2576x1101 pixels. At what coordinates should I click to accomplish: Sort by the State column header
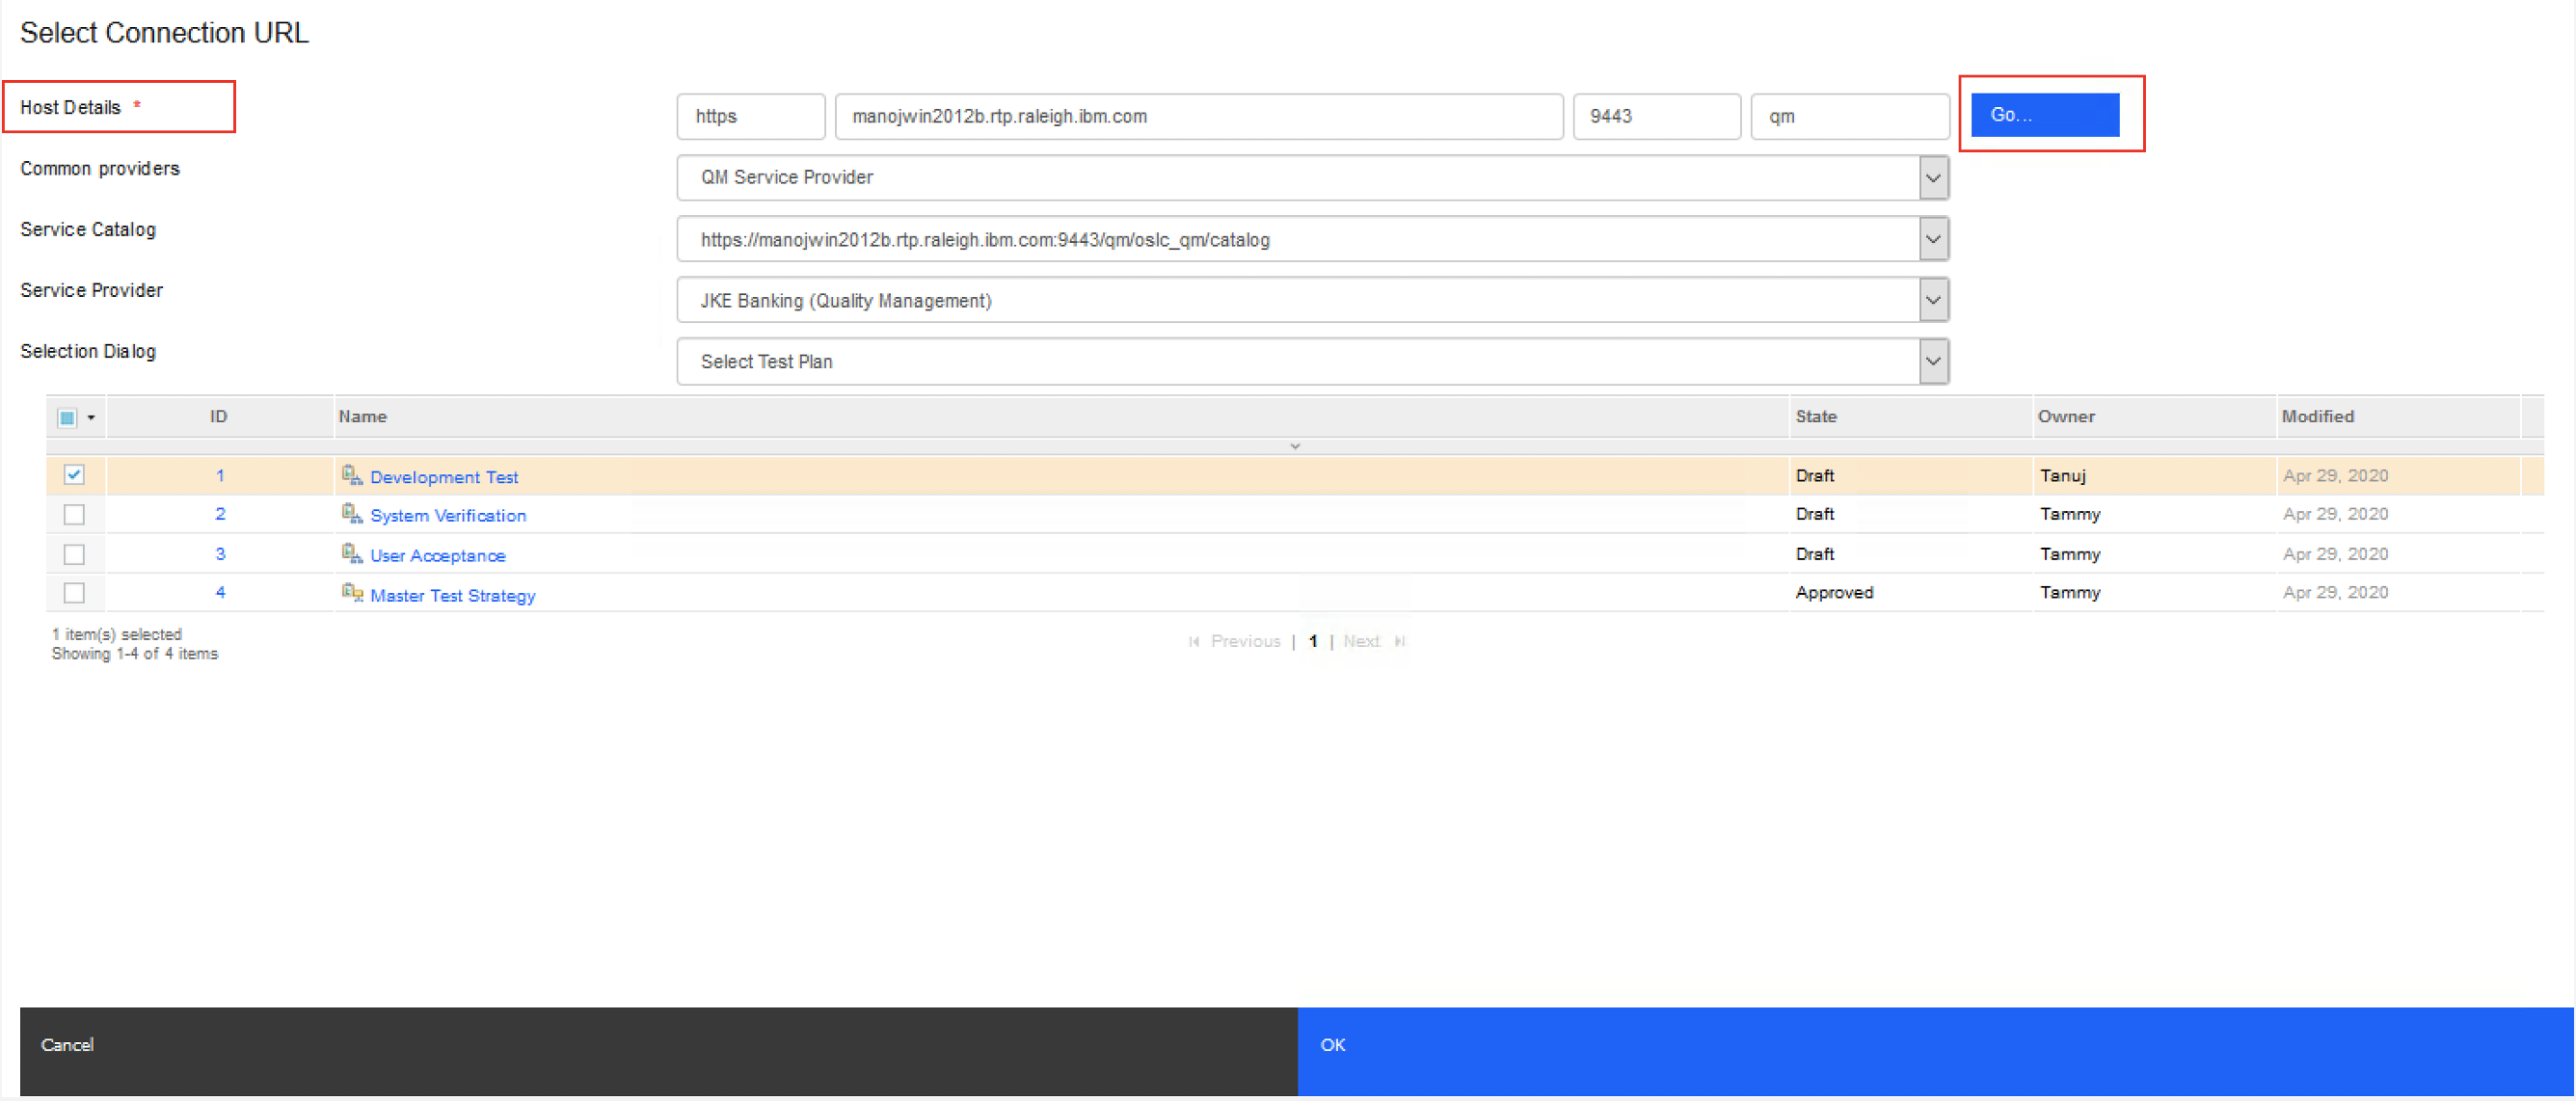[x=1911, y=417]
